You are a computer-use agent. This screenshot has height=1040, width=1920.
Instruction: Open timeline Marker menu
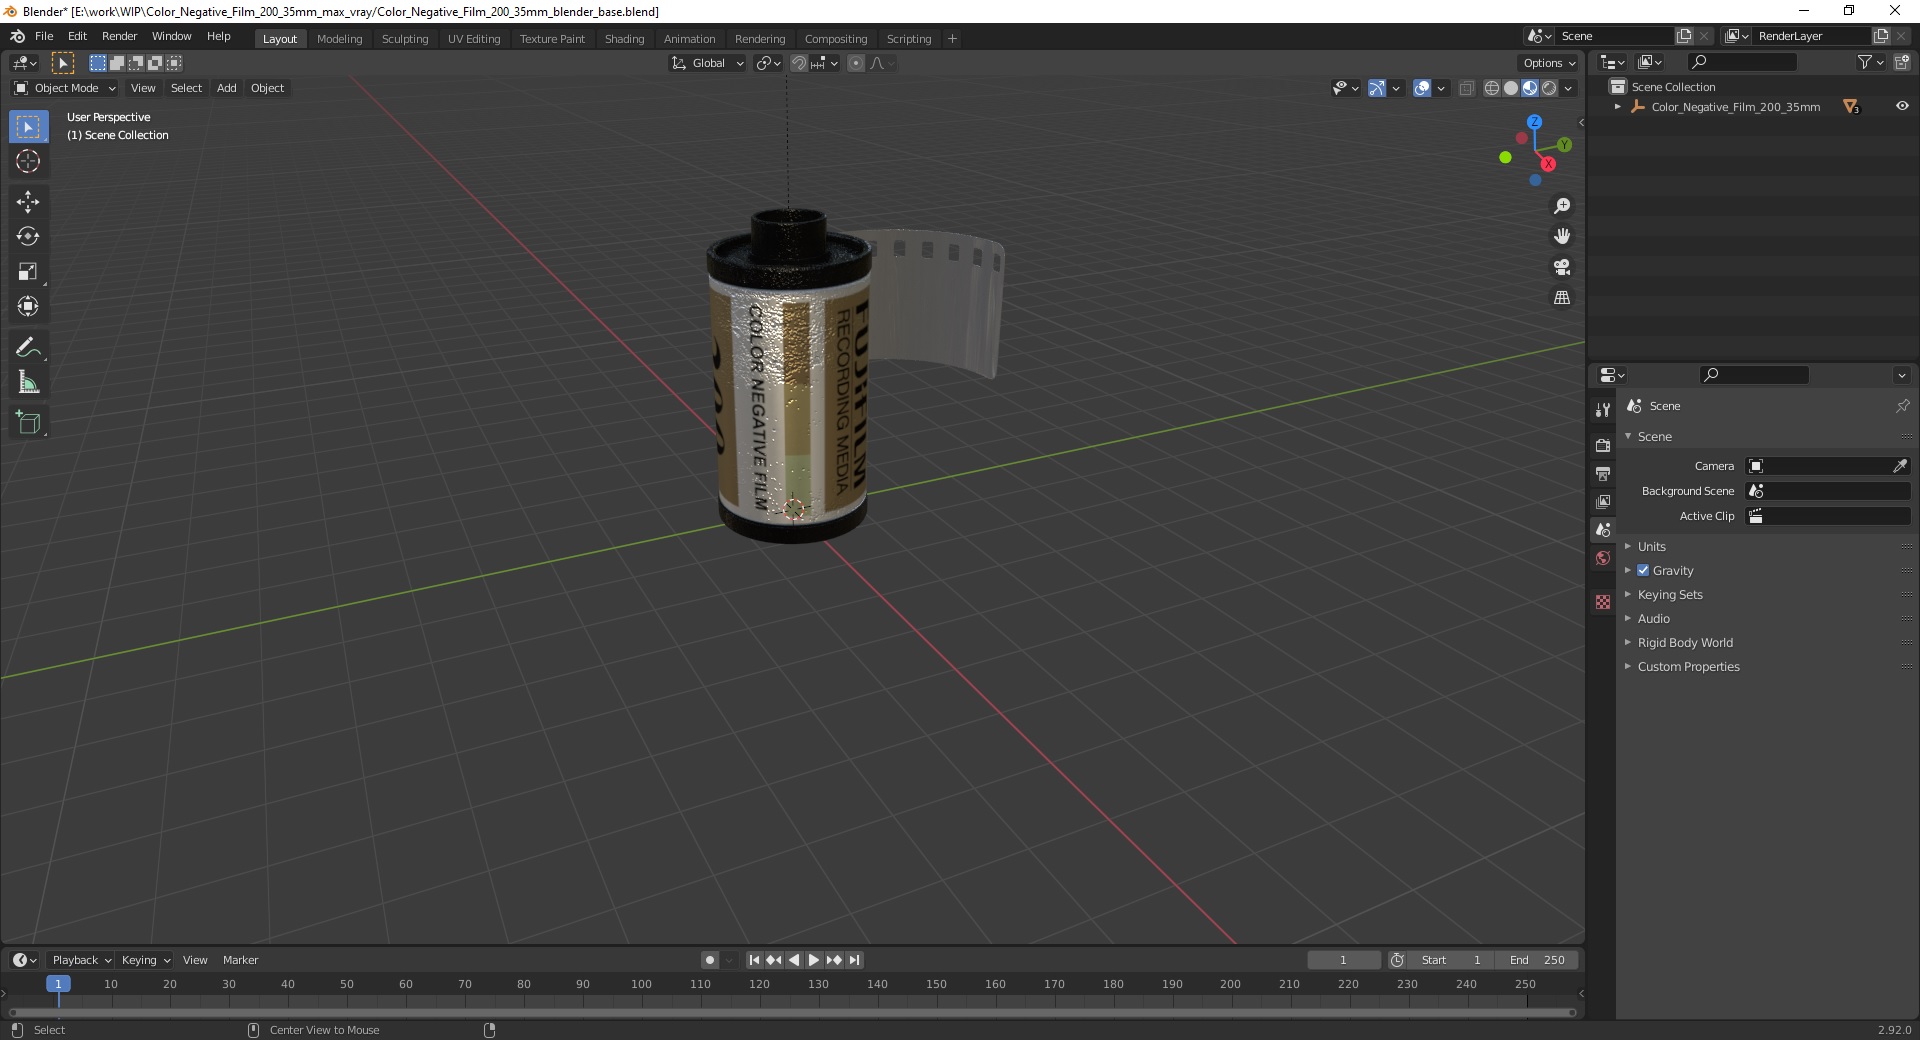[x=240, y=960]
